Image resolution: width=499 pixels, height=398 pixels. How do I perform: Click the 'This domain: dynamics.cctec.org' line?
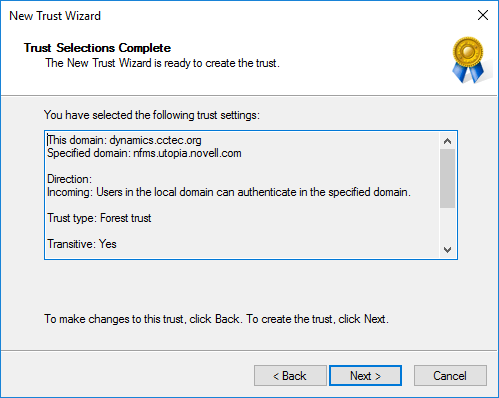(x=124, y=140)
